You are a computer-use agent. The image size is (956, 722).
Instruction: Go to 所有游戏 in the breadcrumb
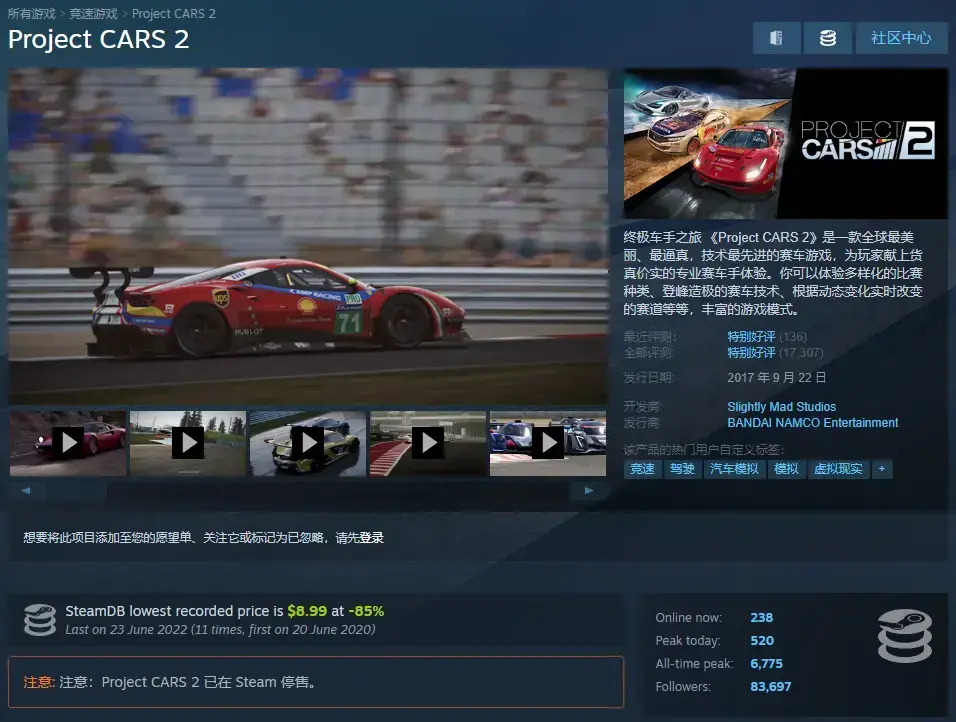[x=31, y=14]
